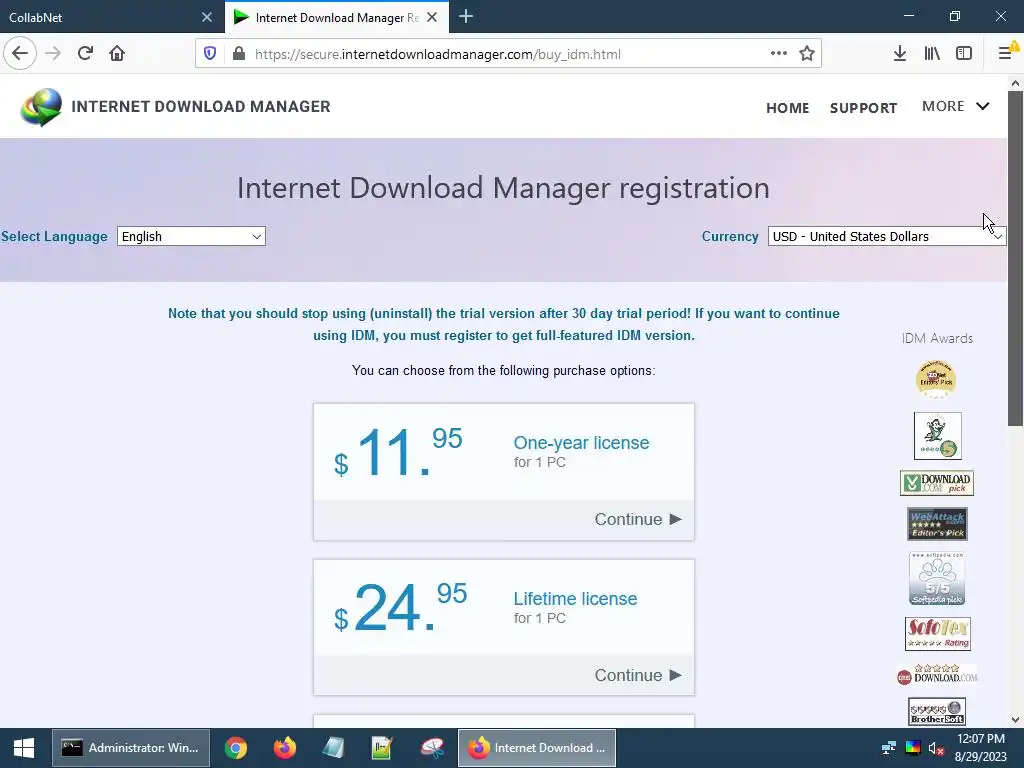Viewport: 1024px width, 768px height.
Task: Switch to the Administrator command prompt window
Action: [x=131, y=748]
